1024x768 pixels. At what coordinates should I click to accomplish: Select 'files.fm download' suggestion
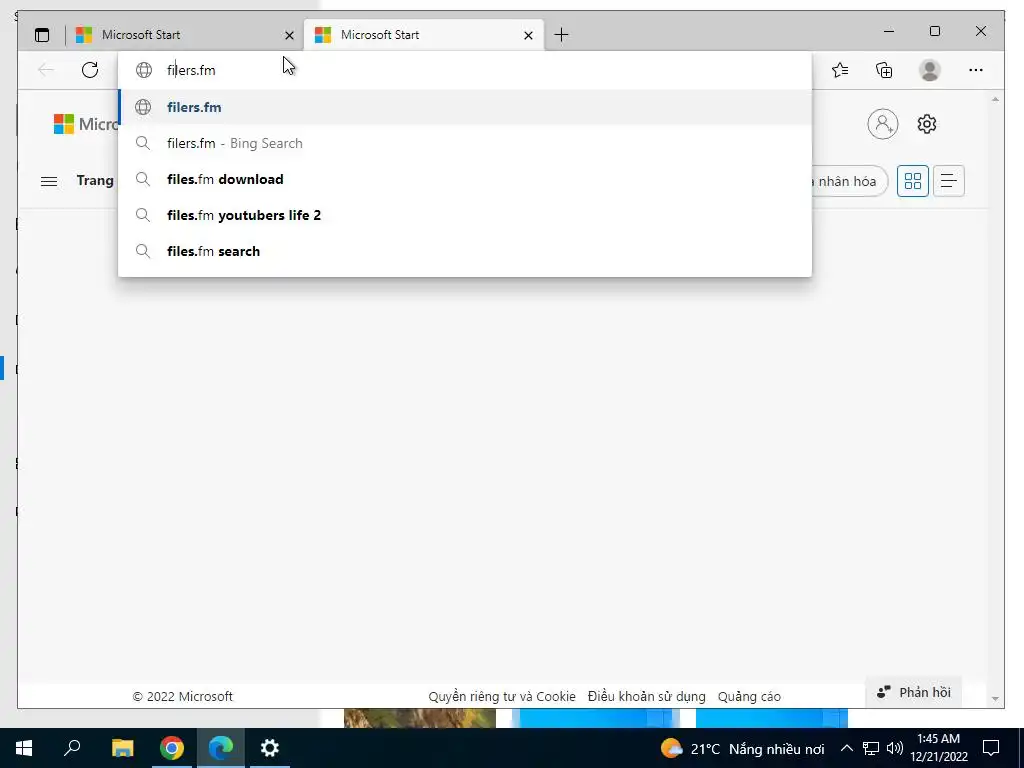coord(464,179)
